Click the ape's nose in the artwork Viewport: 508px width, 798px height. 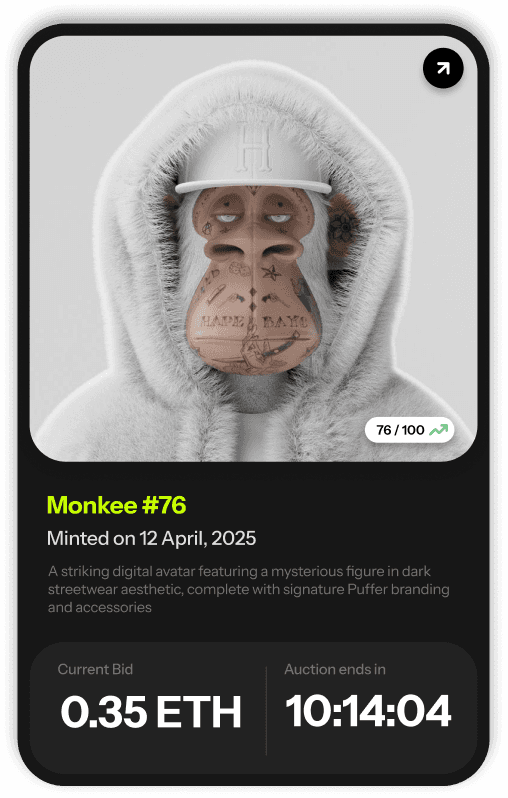253,248
